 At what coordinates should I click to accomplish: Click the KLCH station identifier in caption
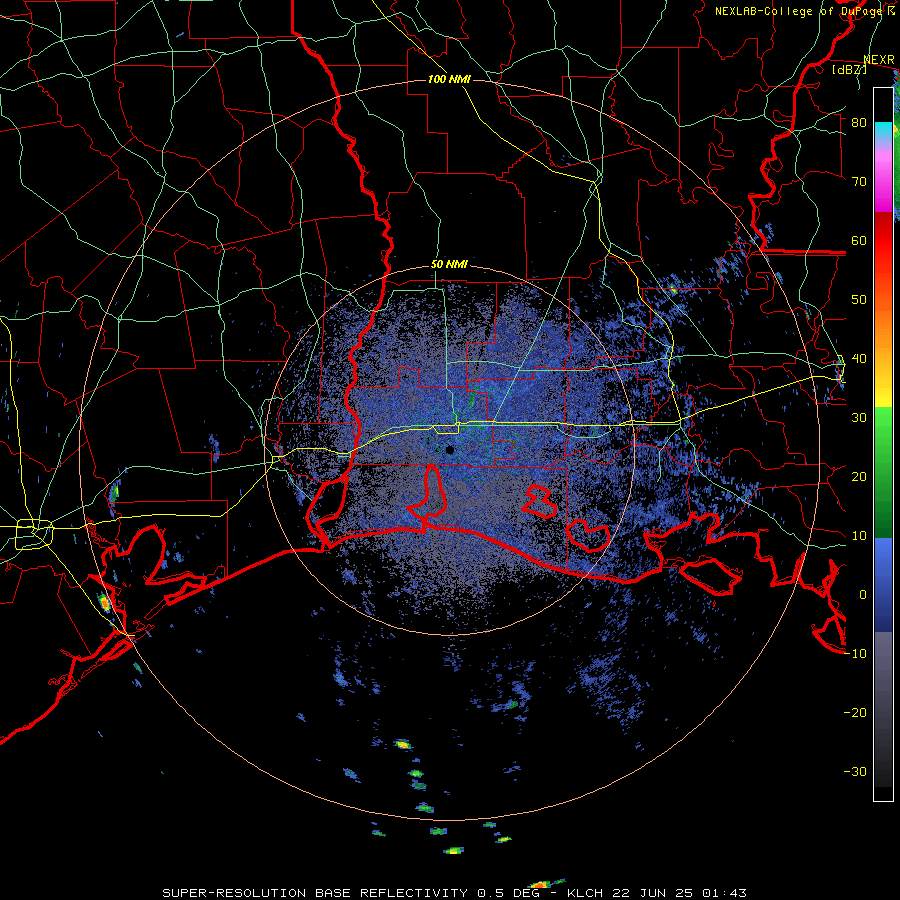coord(585,893)
